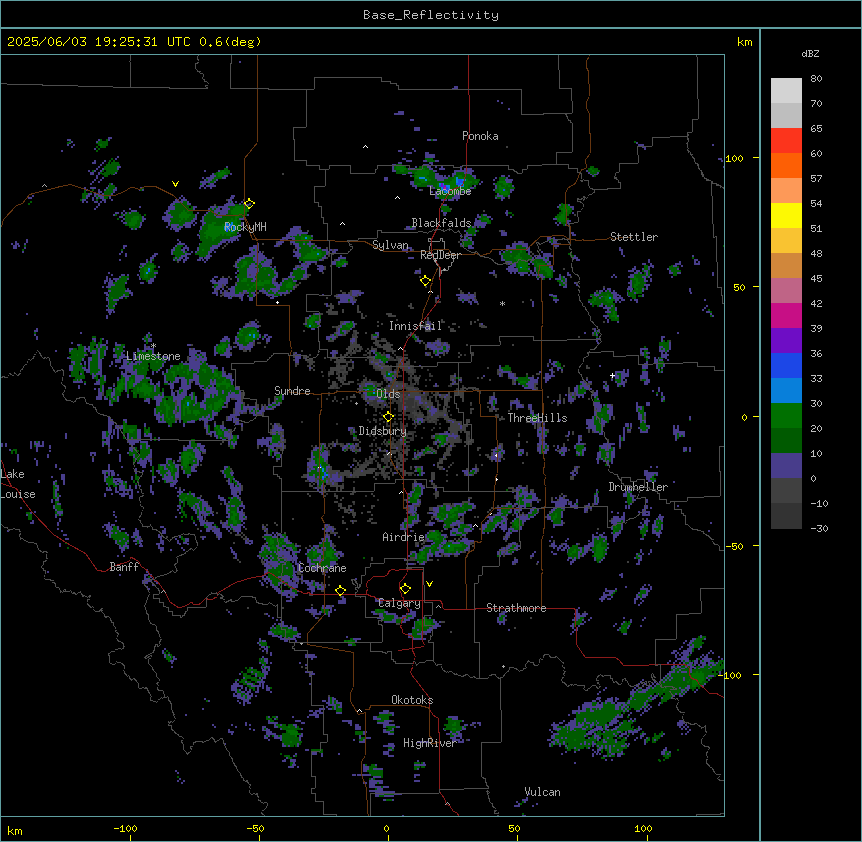
Task: Pick the magenta 42 dBZ legend band
Action: tap(786, 315)
